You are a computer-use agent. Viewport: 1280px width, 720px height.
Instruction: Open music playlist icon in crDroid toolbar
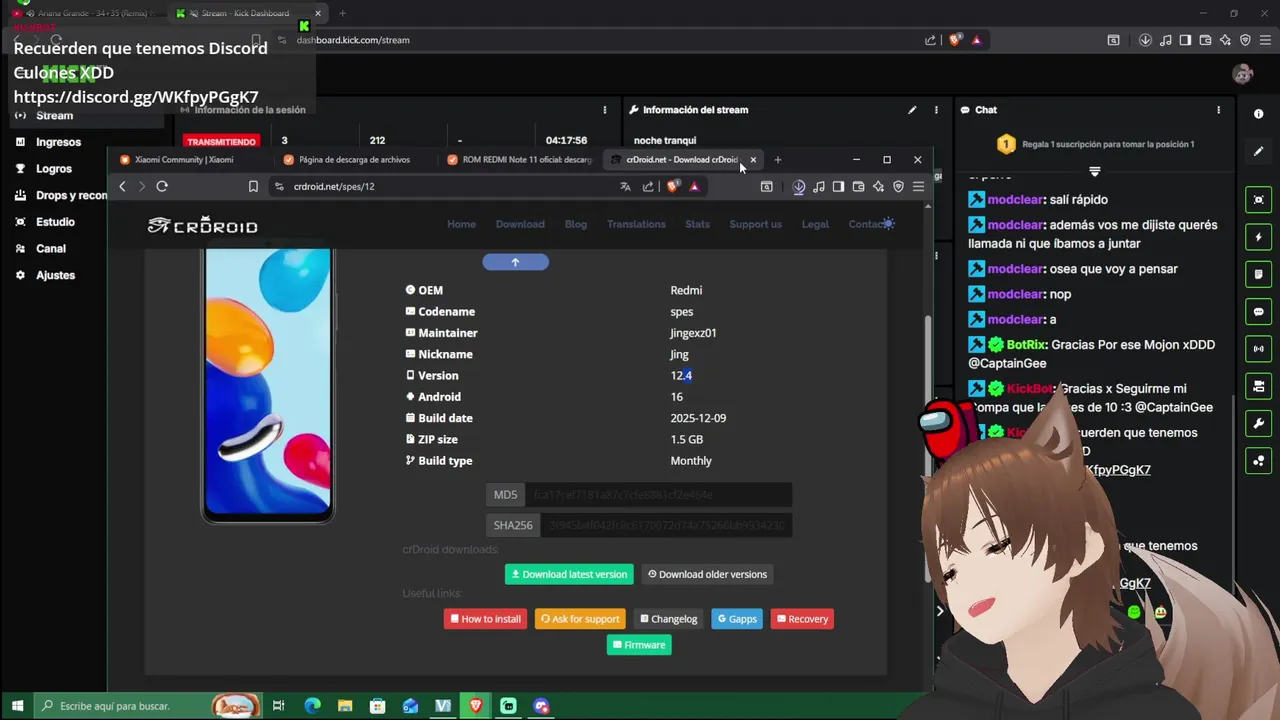coord(819,186)
